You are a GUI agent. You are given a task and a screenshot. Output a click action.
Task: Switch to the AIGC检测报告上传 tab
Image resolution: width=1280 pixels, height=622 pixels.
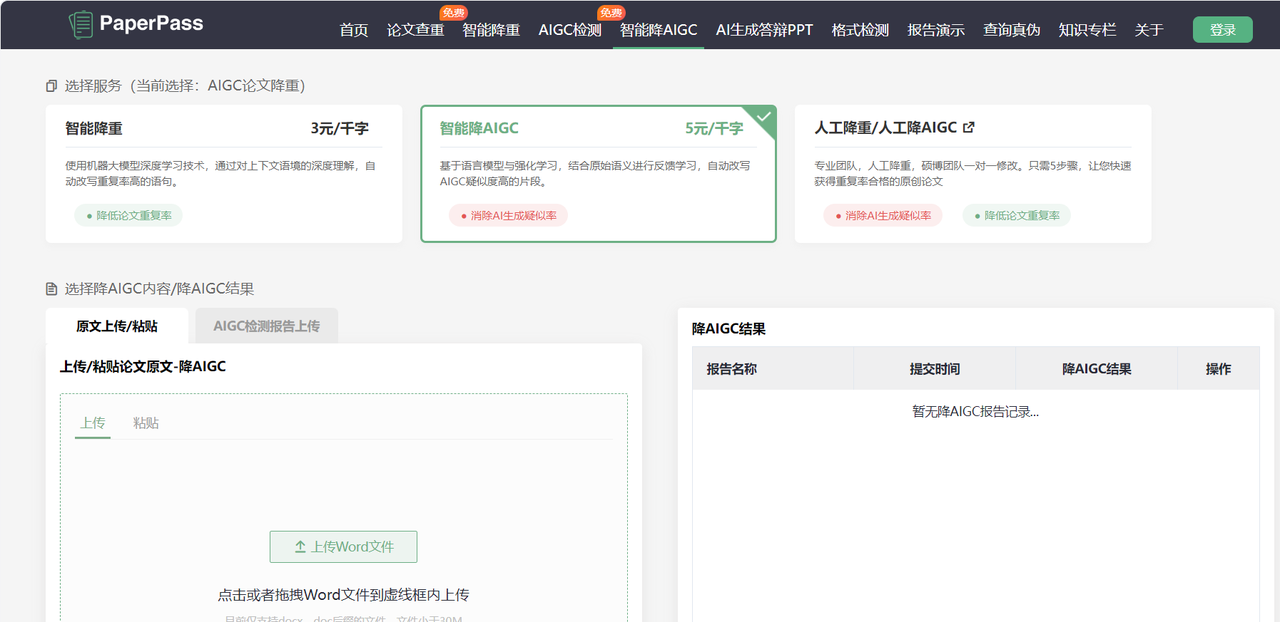[267, 326]
